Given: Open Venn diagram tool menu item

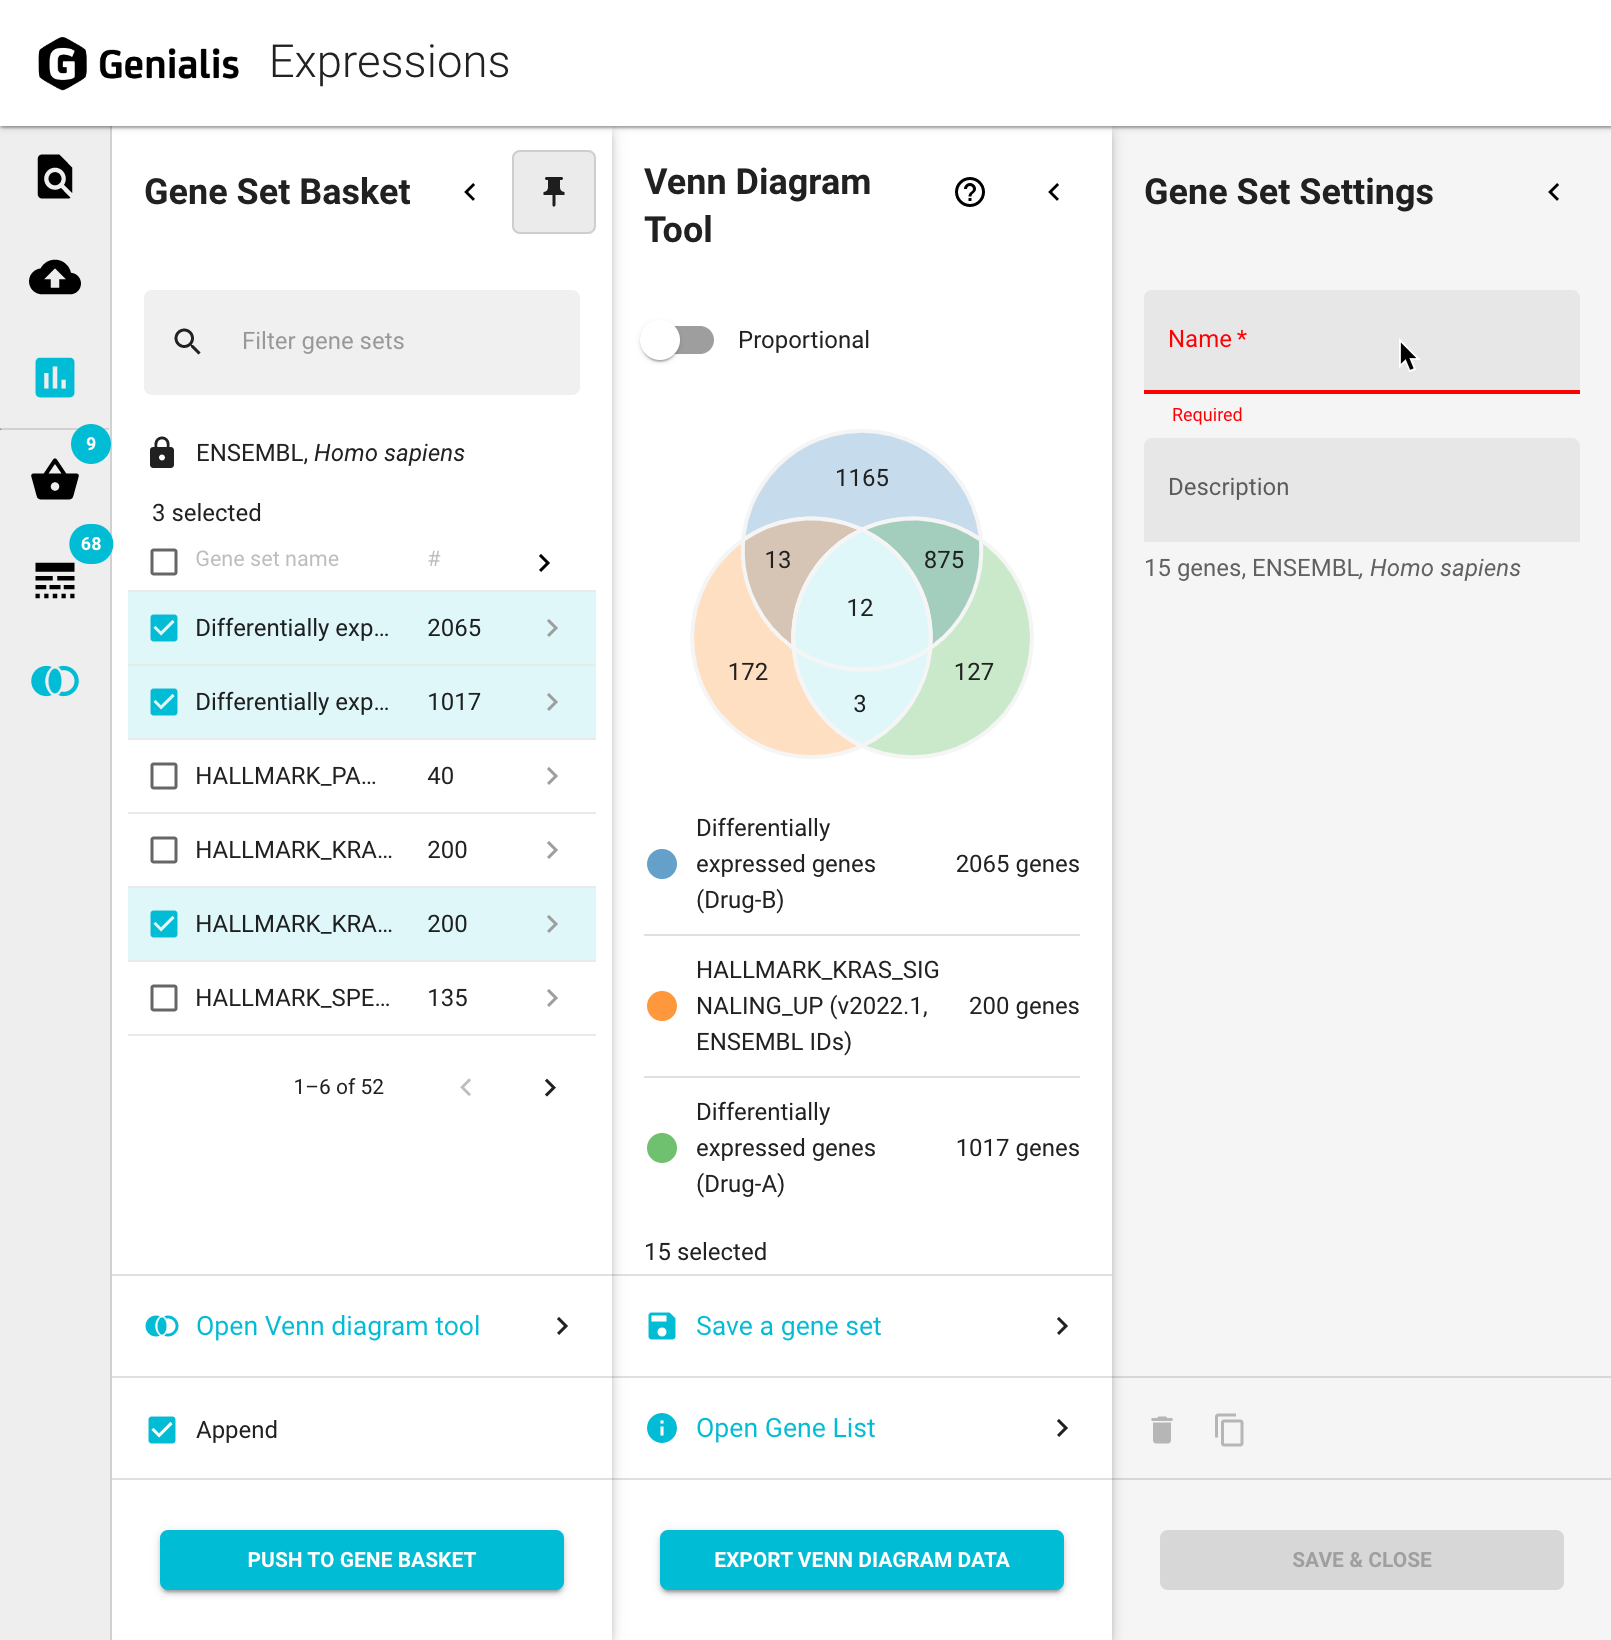Looking at the screenshot, I should 338,1326.
